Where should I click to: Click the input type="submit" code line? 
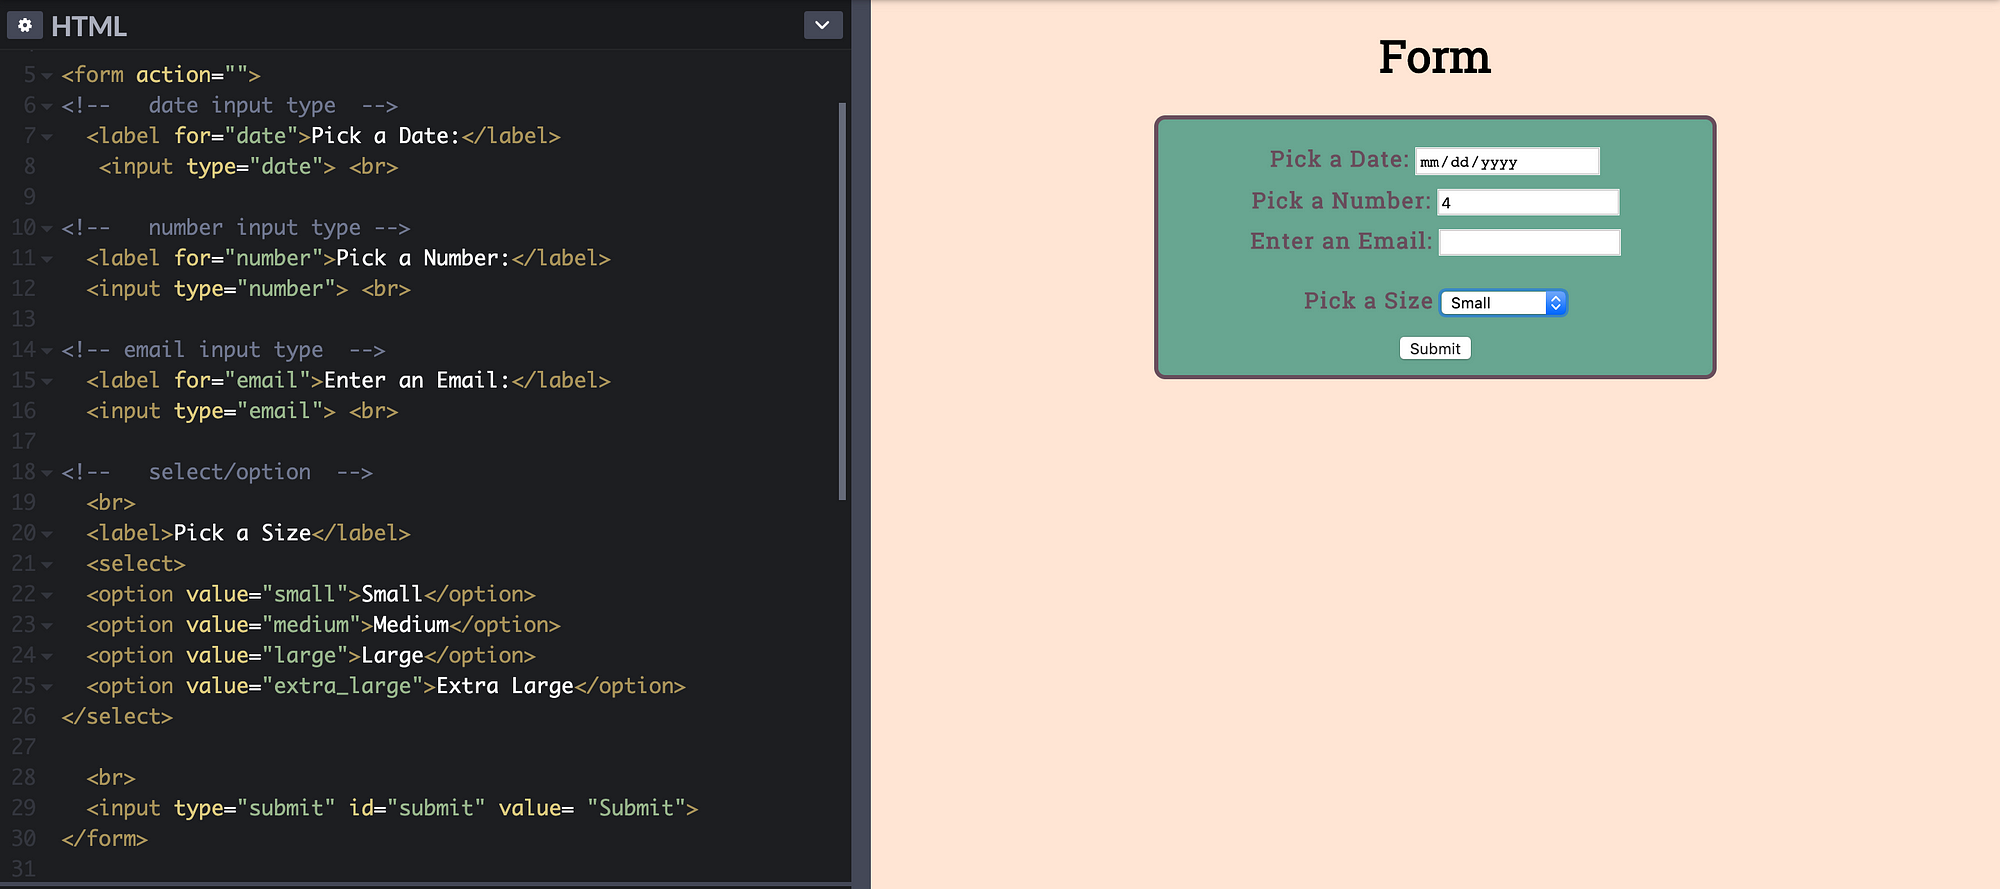point(393,808)
